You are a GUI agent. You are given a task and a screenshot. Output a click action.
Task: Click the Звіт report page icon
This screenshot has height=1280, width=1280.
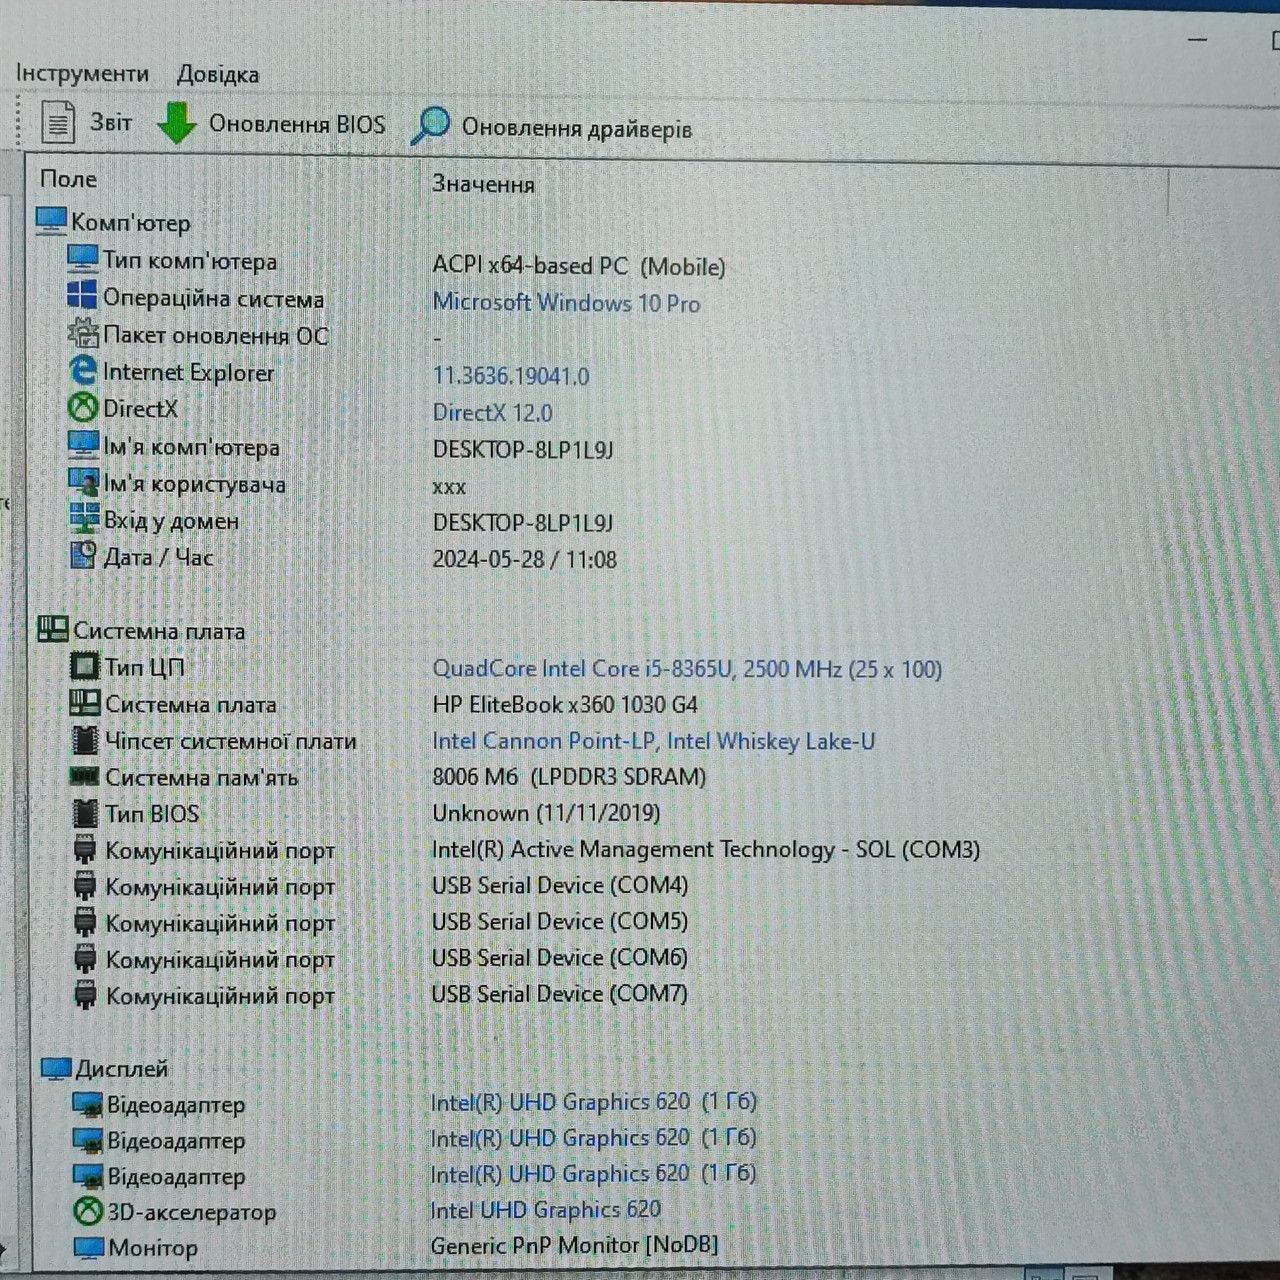(59, 122)
